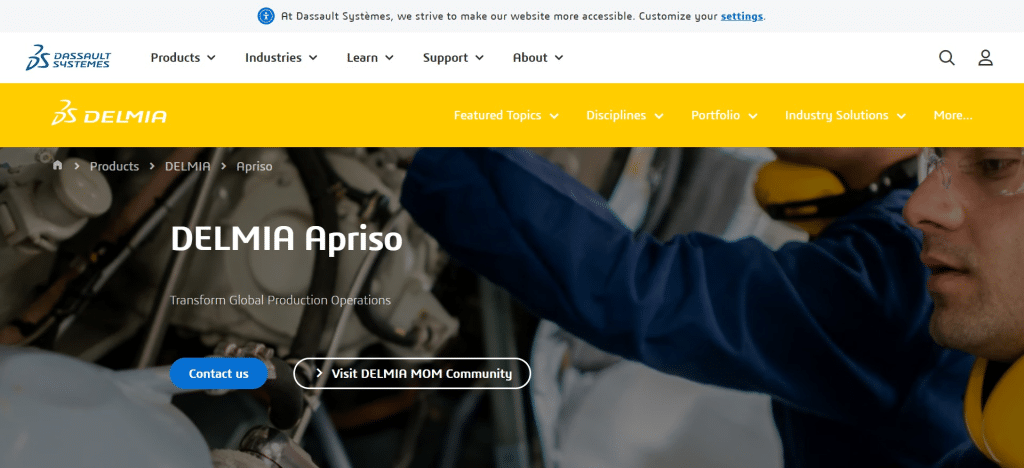This screenshot has width=1024, height=468.
Task: Click Products in the breadcrumb
Action: click(x=114, y=166)
